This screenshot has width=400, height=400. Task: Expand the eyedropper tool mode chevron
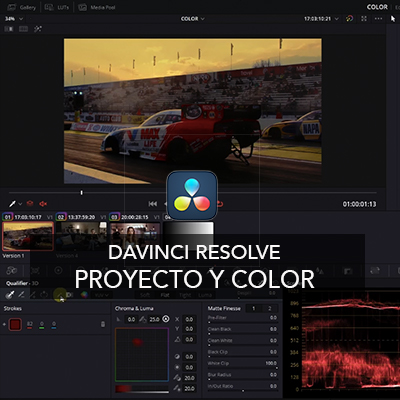click(20, 204)
